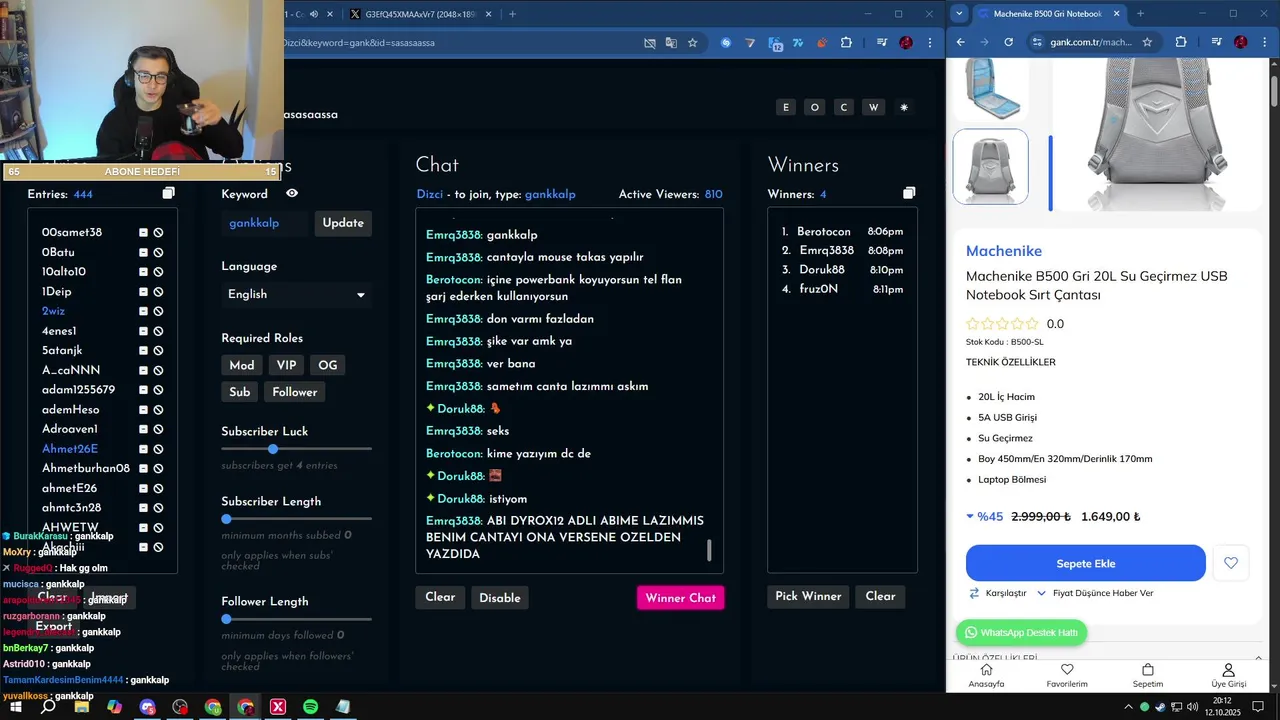The width and height of the screenshot is (1280, 720).
Task: Reload the gank.com.tr page
Action: (x=1008, y=42)
